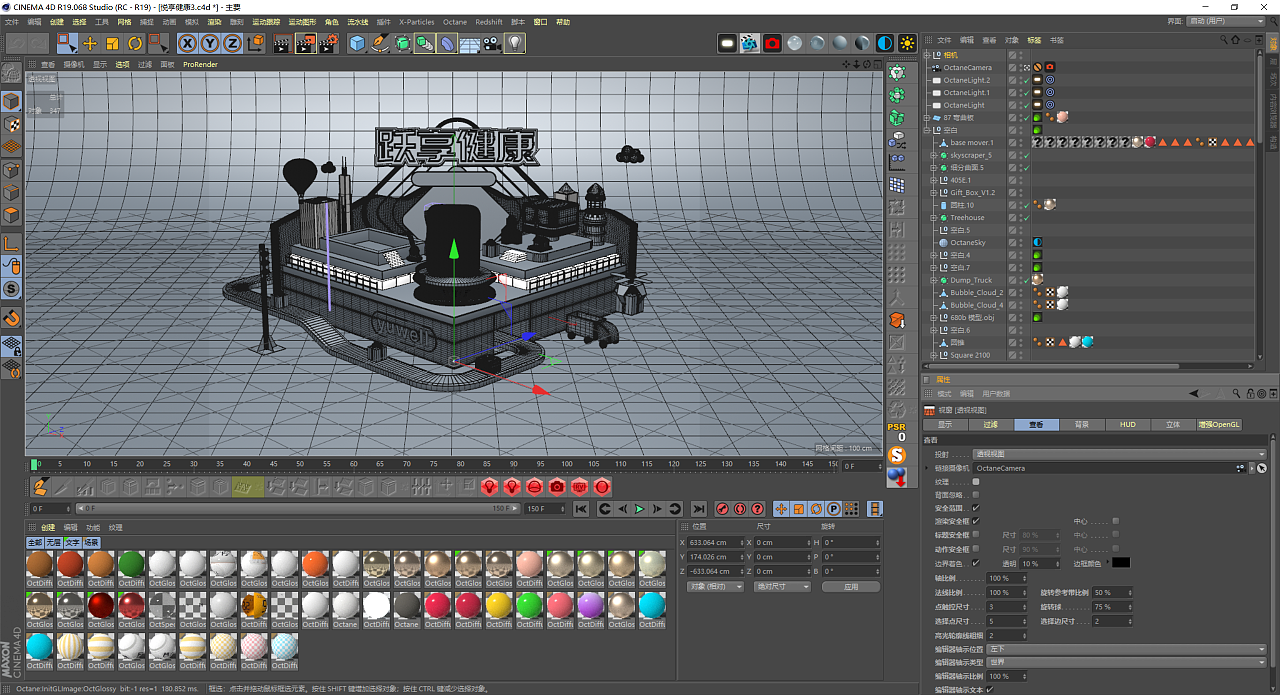The width and height of the screenshot is (1280, 695).
Task: Open the X-Particles menu
Action: coord(416,21)
